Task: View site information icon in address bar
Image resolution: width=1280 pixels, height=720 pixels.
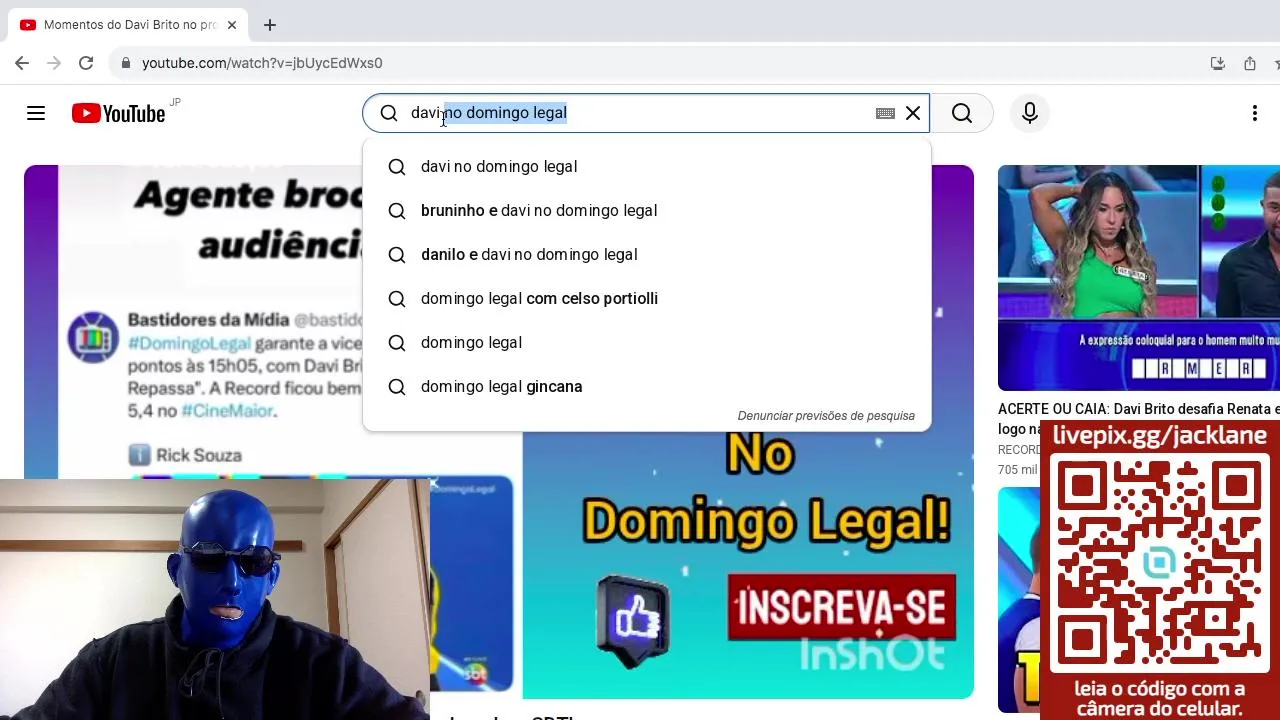Action: click(x=125, y=63)
